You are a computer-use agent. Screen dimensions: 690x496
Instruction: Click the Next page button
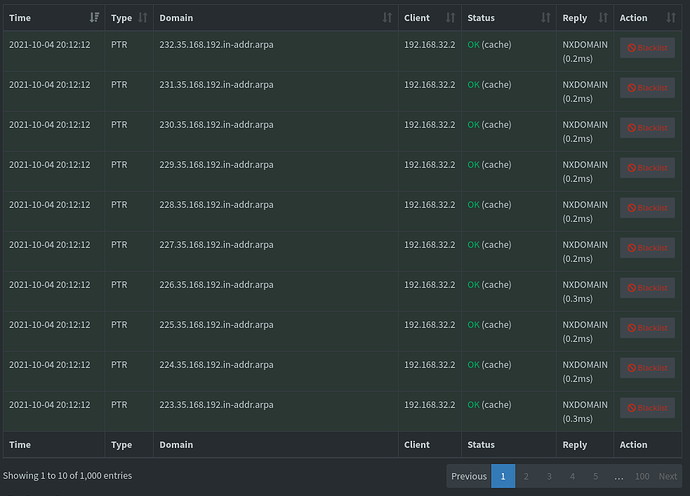668,476
